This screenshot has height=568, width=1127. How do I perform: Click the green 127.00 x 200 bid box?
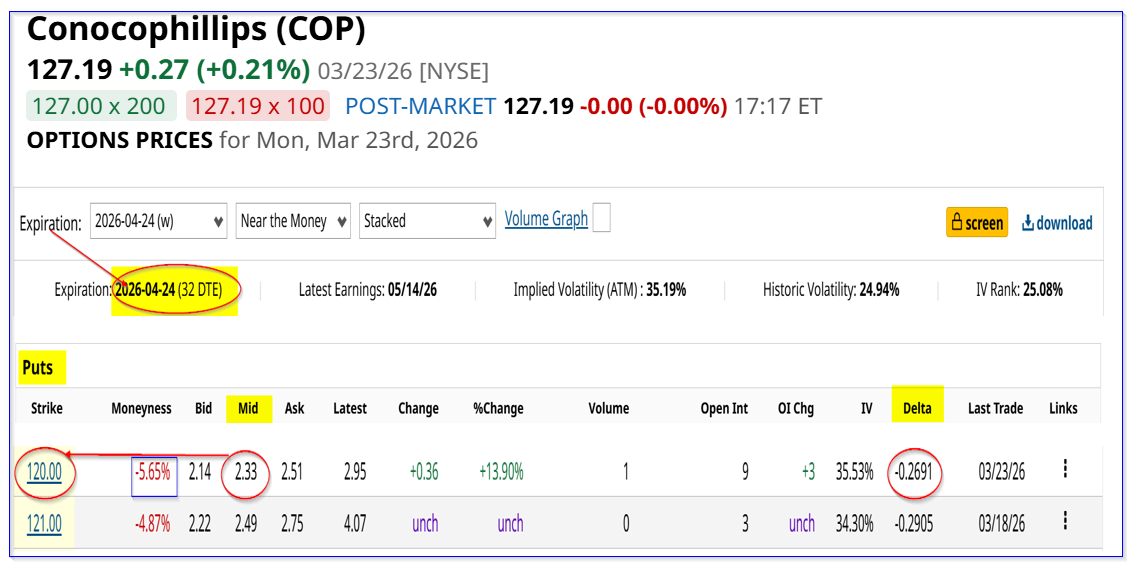pos(101,106)
